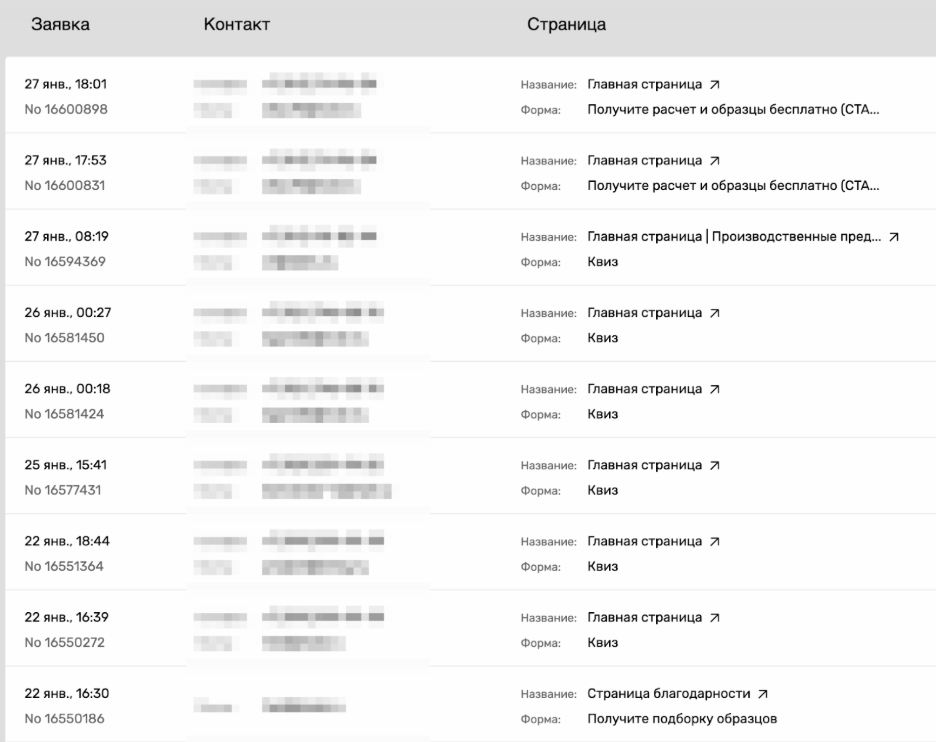The image size is (936, 742).
Task: Click page arrow icon in request 16581450
Action: [714, 313]
